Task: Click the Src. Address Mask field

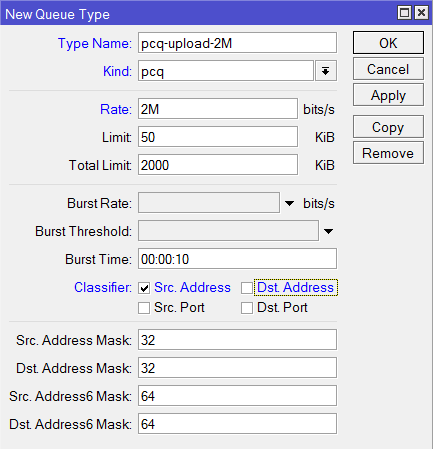Action: tap(237, 340)
